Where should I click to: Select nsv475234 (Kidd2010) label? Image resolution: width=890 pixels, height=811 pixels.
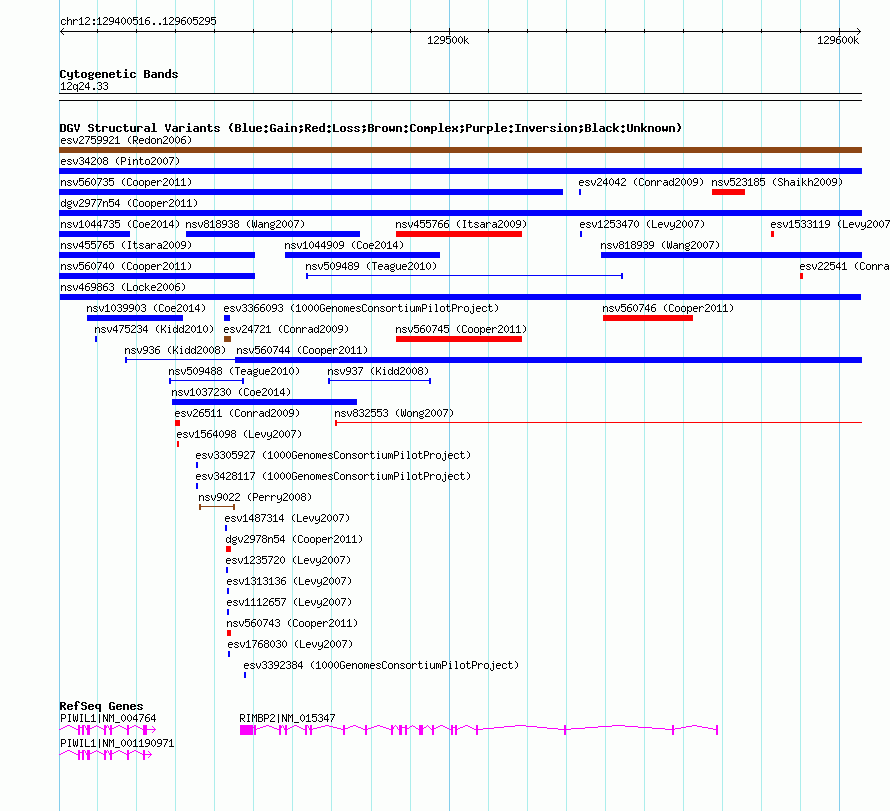(154, 329)
